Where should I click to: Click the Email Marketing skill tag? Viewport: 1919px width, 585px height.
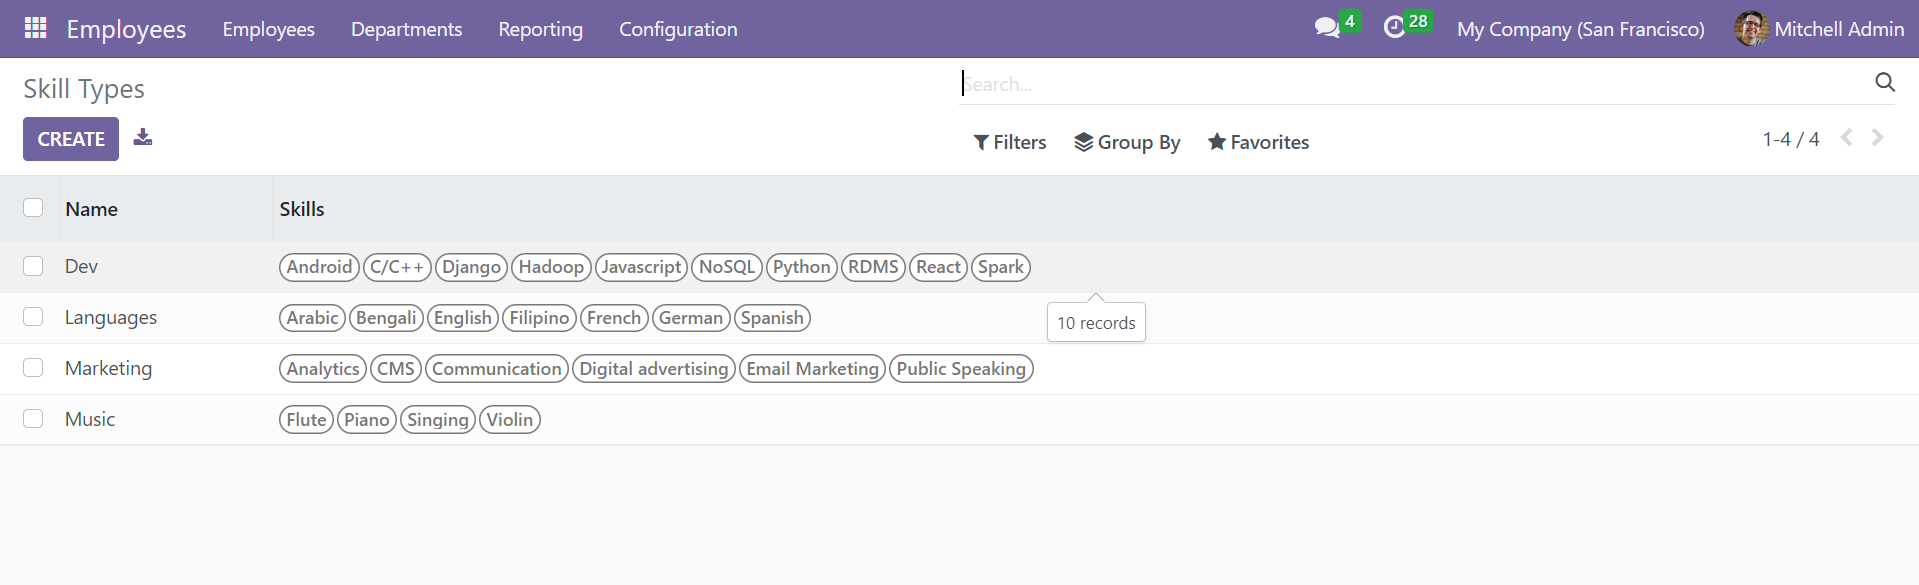pyautogui.click(x=812, y=369)
